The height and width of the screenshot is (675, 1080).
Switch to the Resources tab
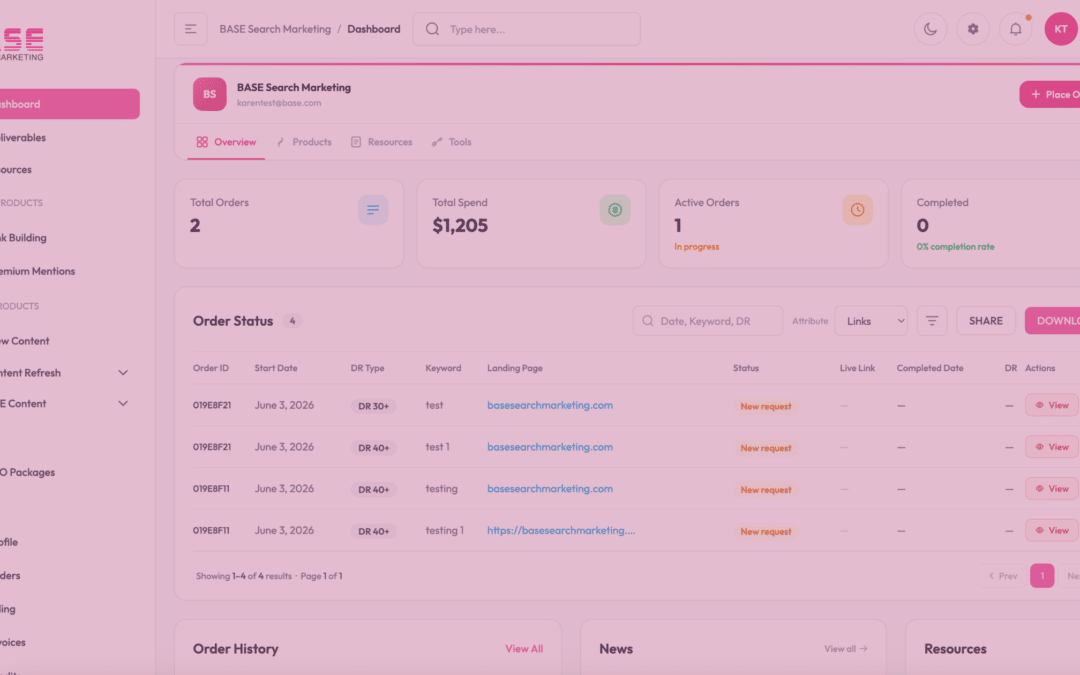(382, 142)
